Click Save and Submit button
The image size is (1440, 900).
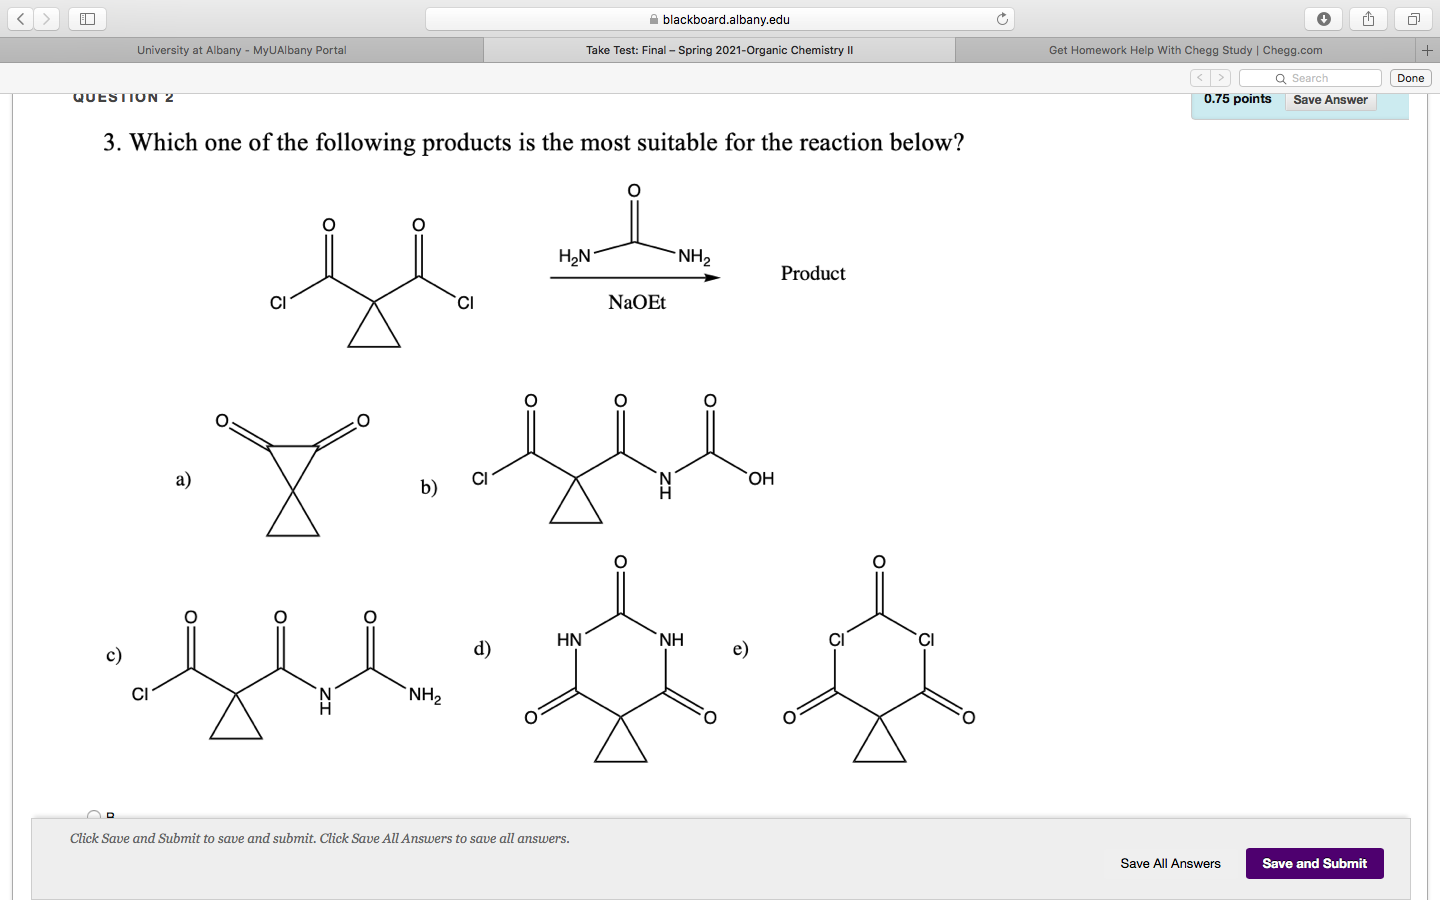point(1314,864)
